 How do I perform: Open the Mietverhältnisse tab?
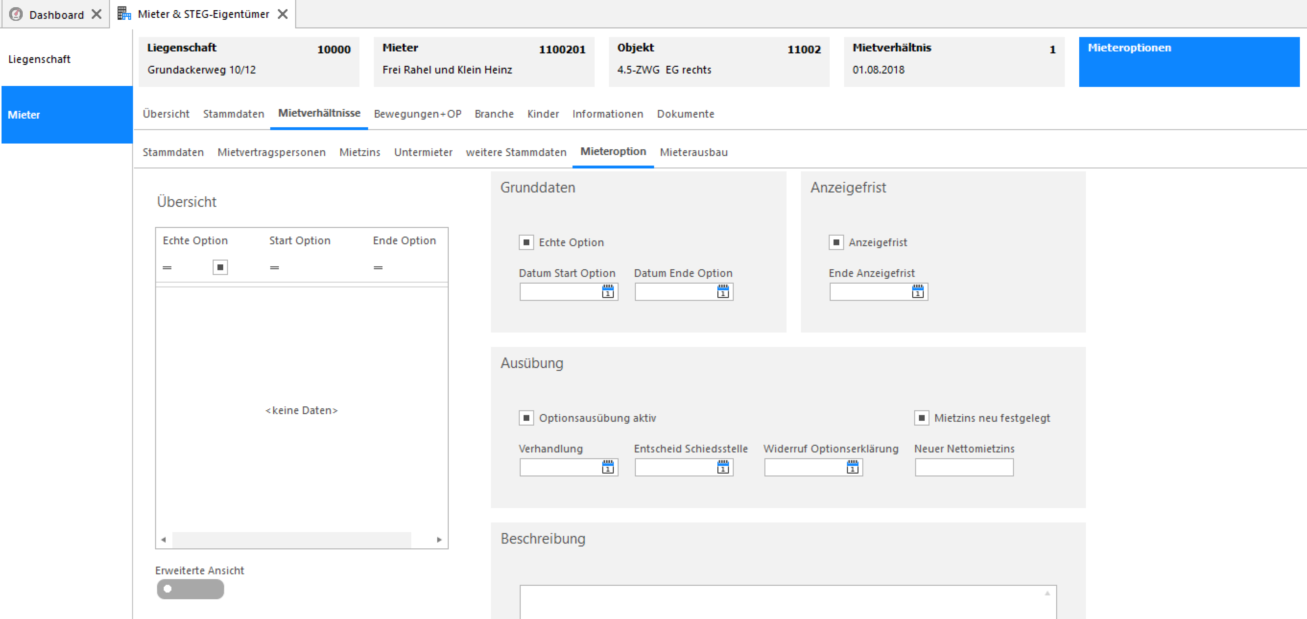pyautogui.click(x=319, y=114)
